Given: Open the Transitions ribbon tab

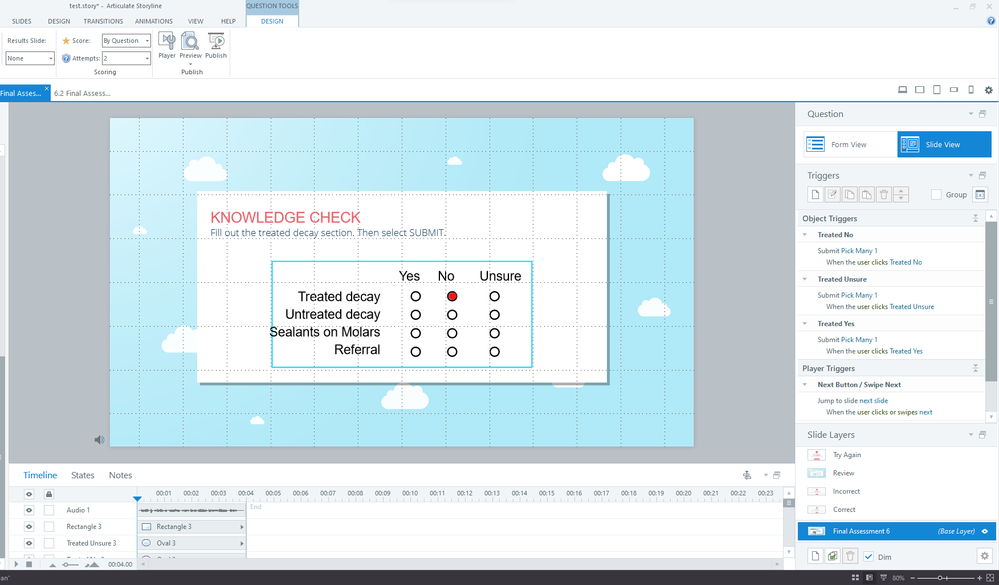Looking at the screenshot, I should pyautogui.click(x=103, y=21).
